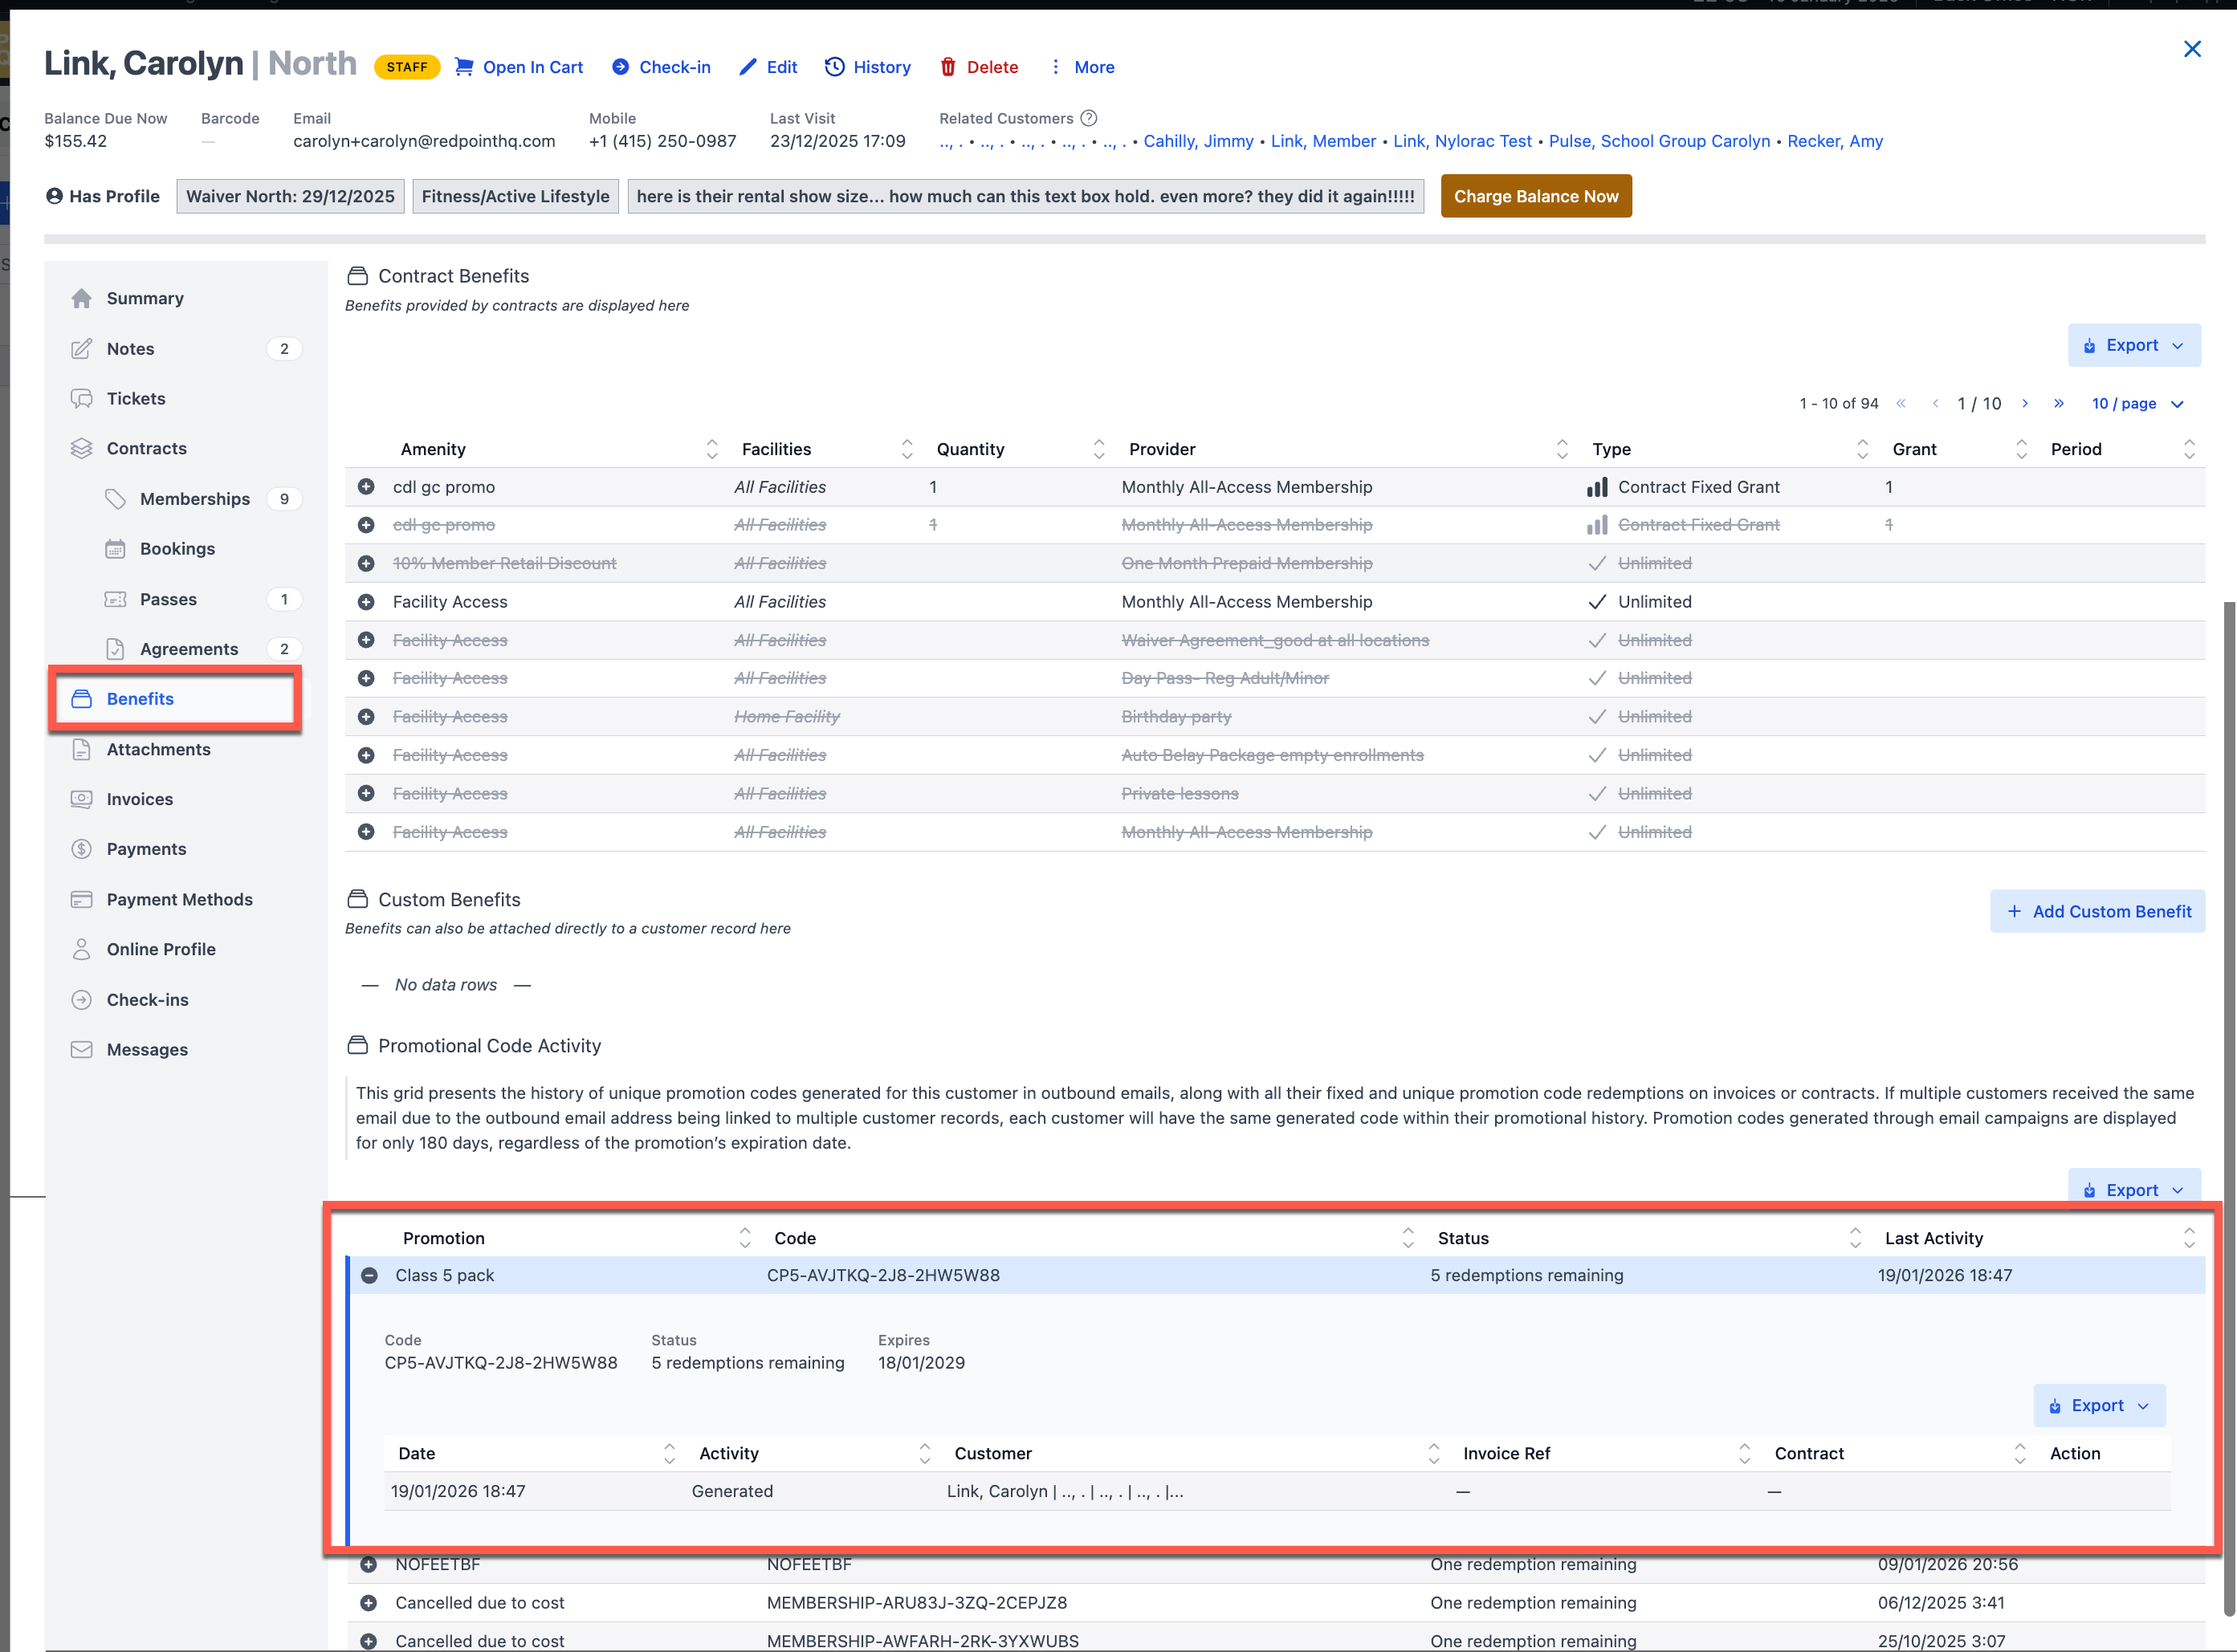Open the customer History clock icon
The image size is (2237, 1652).
click(834, 67)
